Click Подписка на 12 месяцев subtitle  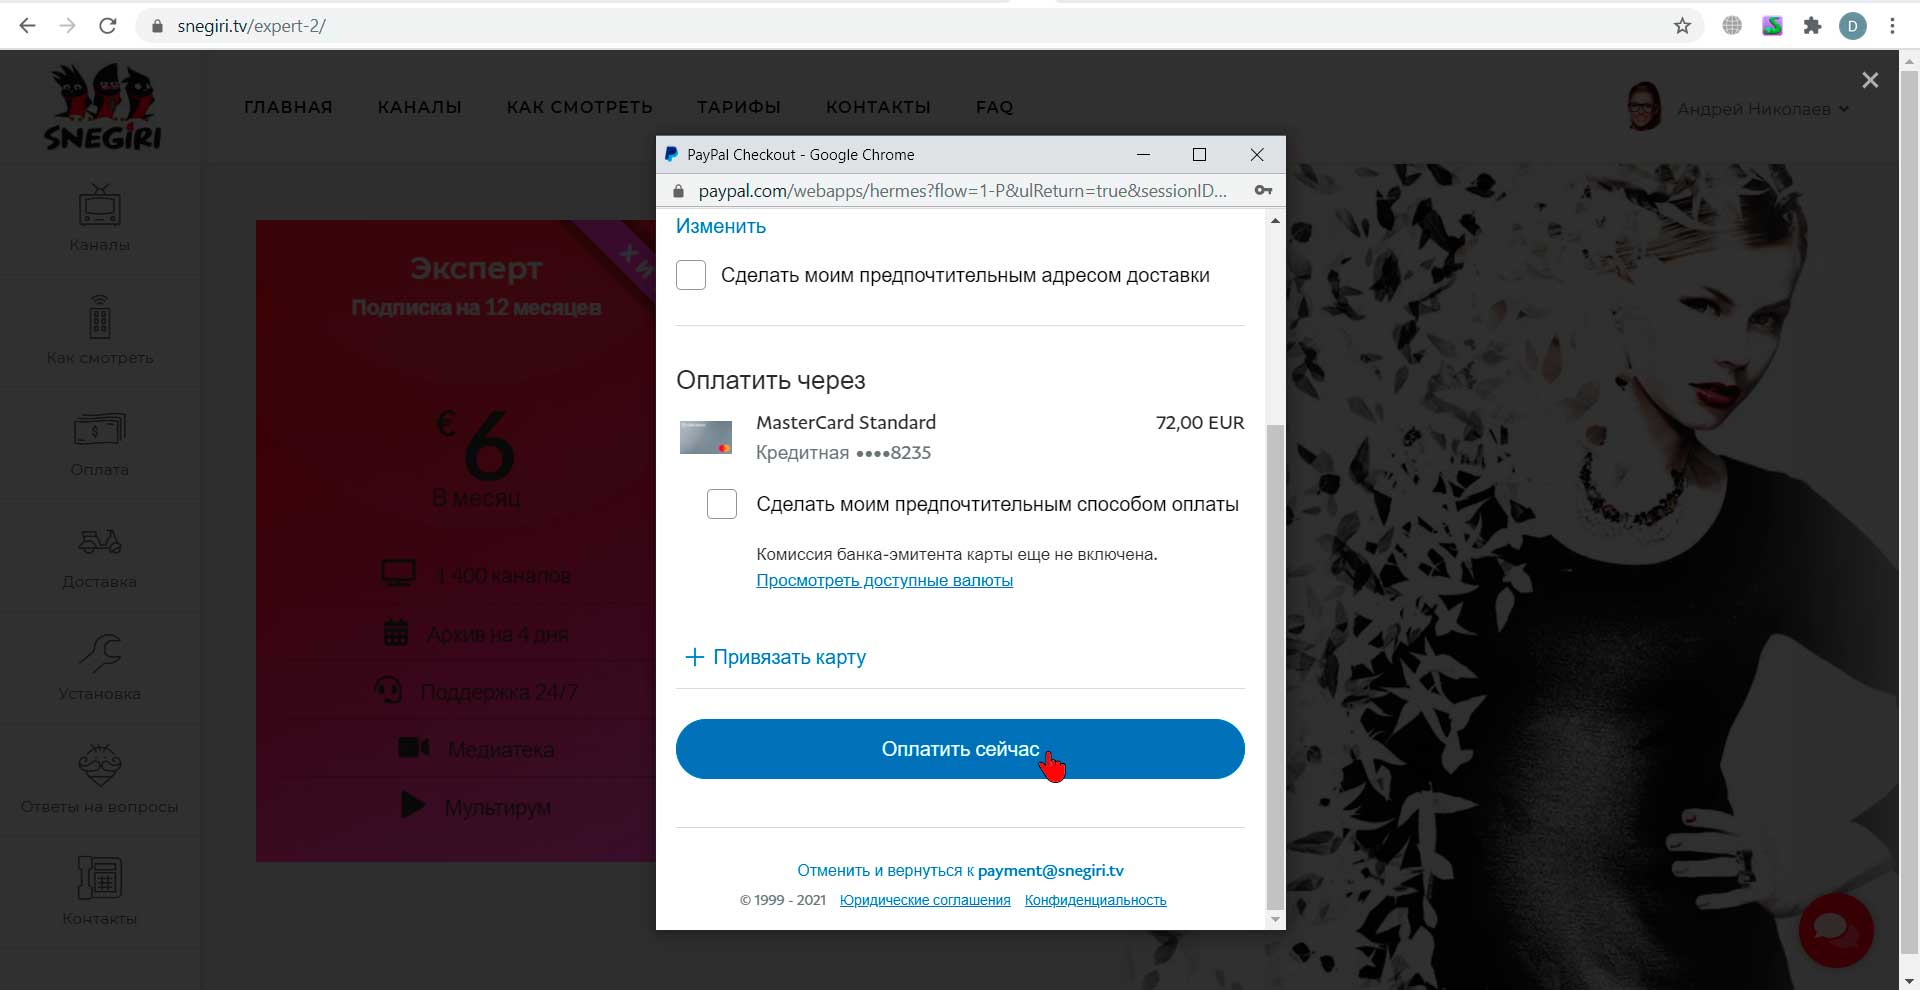pos(476,308)
